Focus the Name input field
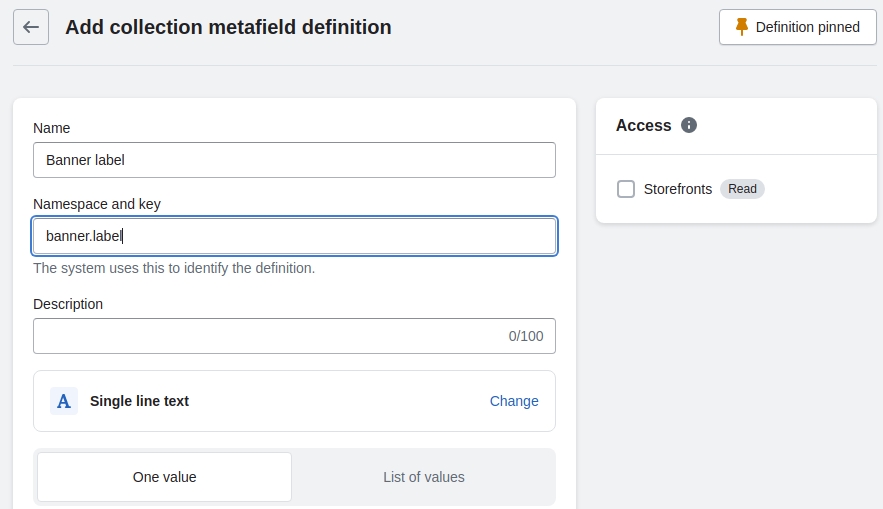 coord(294,160)
